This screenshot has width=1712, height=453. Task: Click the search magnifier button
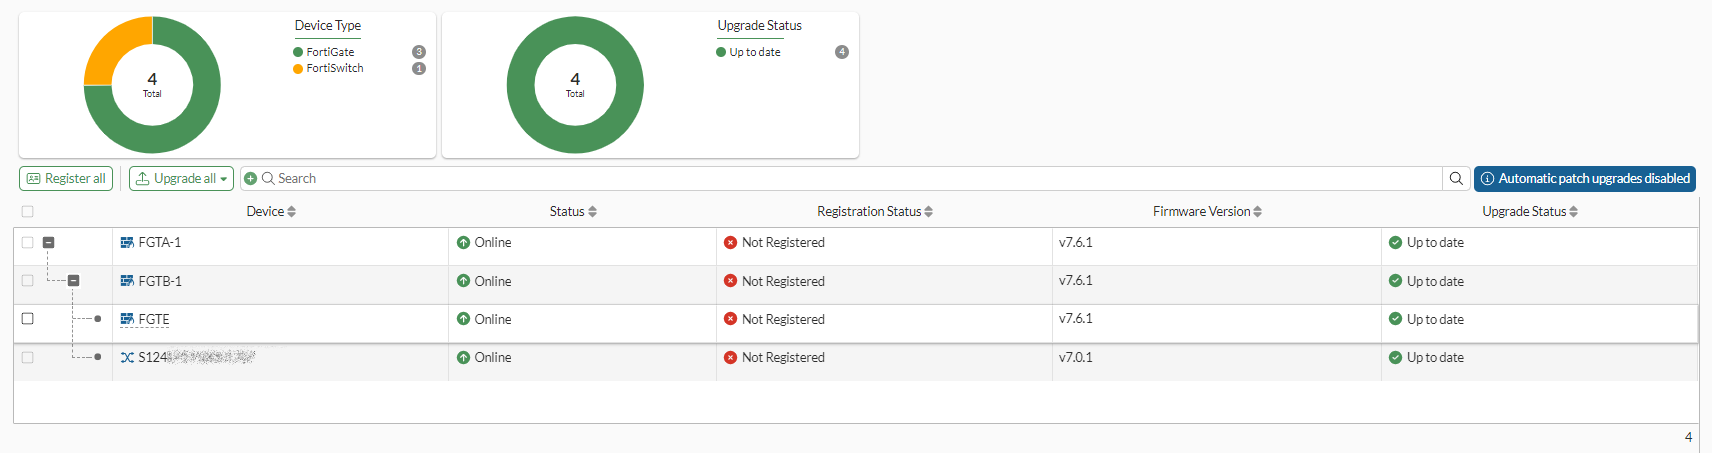pos(1456,179)
